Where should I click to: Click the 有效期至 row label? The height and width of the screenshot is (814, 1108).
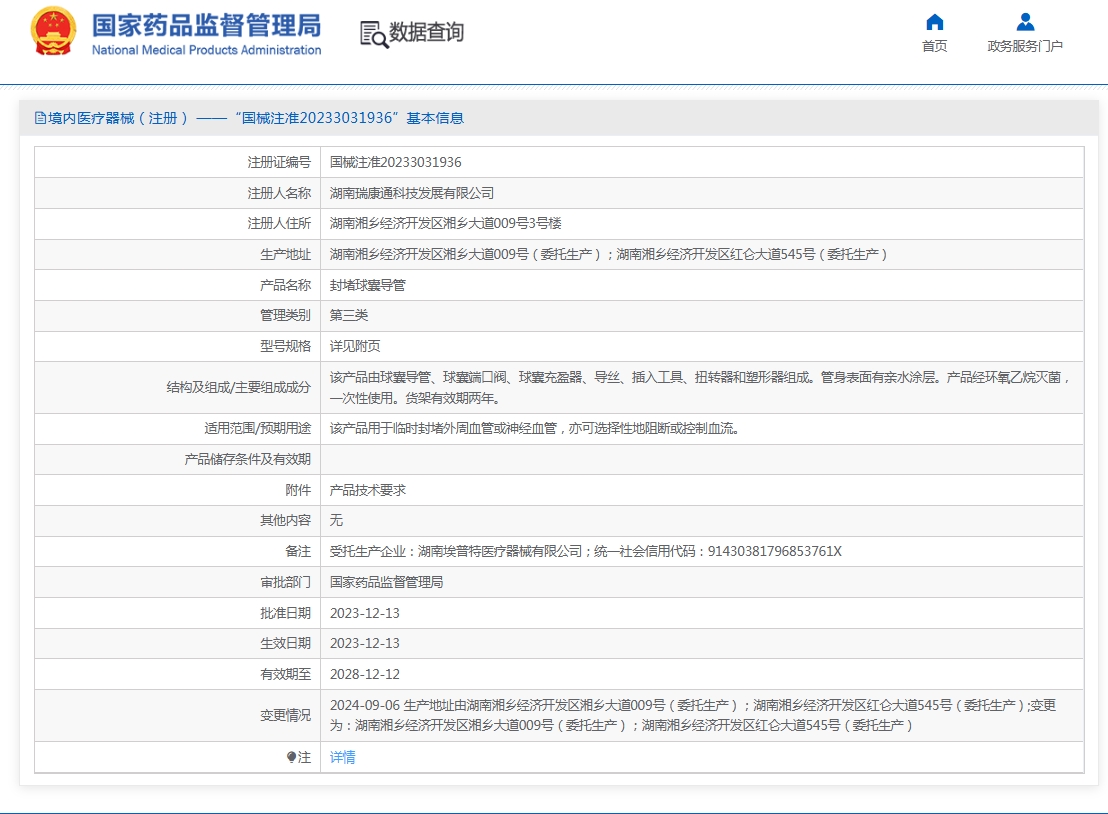pos(285,674)
